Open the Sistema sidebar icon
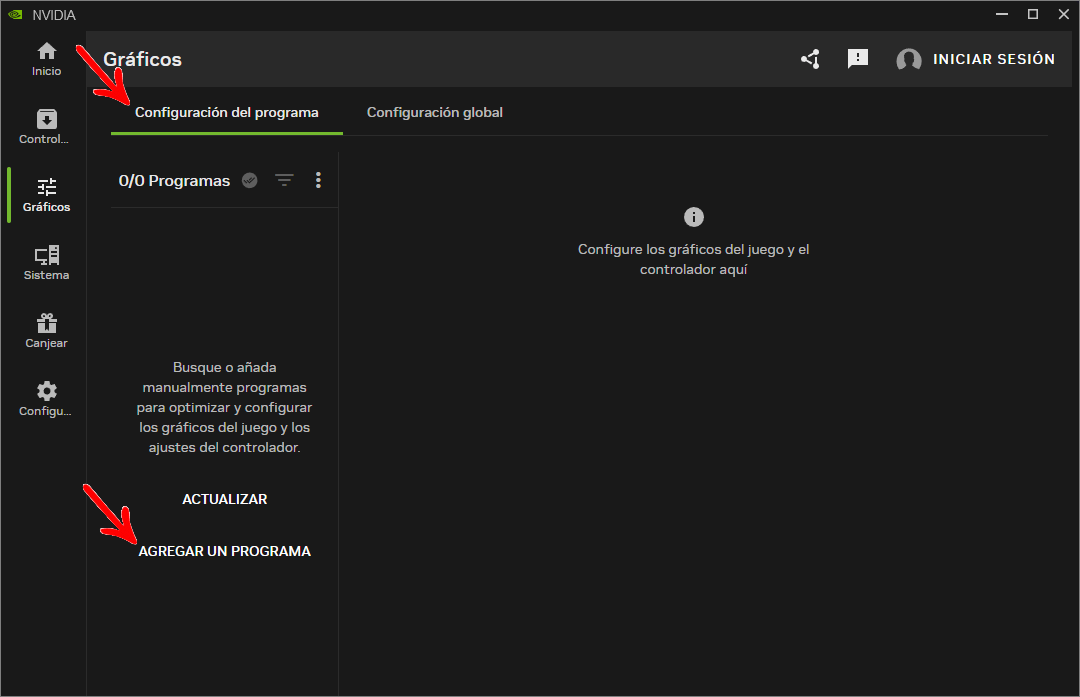This screenshot has width=1080, height=697. point(47,255)
